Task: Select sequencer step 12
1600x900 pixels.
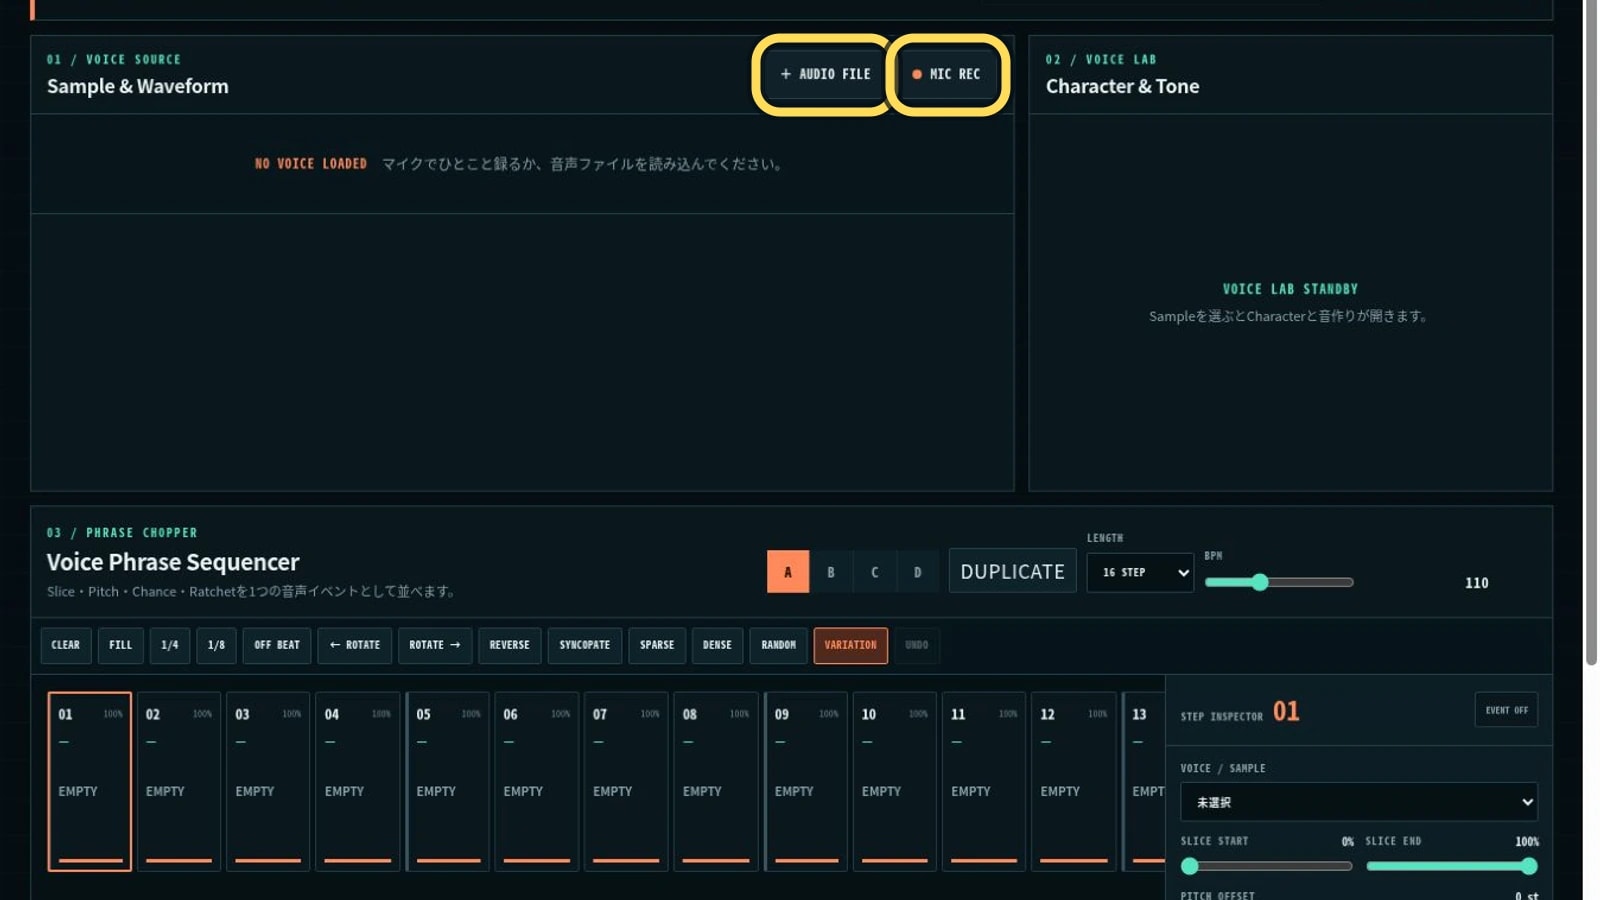Action: (x=1074, y=781)
